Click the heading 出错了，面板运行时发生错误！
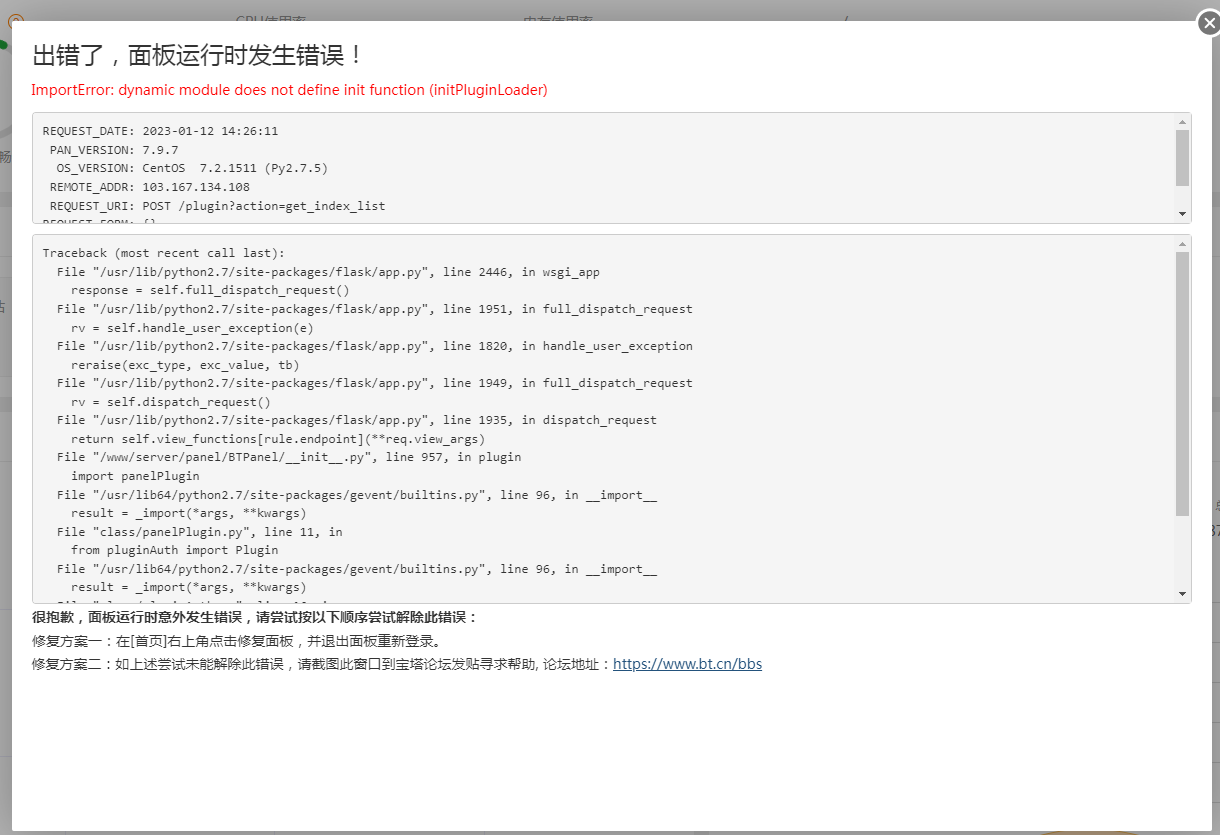 pyautogui.click(x=199, y=54)
